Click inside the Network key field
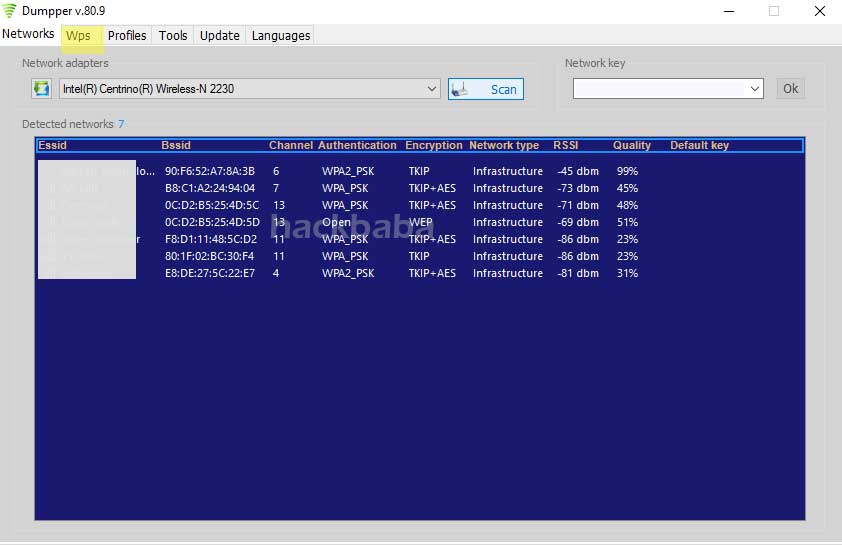The width and height of the screenshot is (842, 545). [660, 89]
